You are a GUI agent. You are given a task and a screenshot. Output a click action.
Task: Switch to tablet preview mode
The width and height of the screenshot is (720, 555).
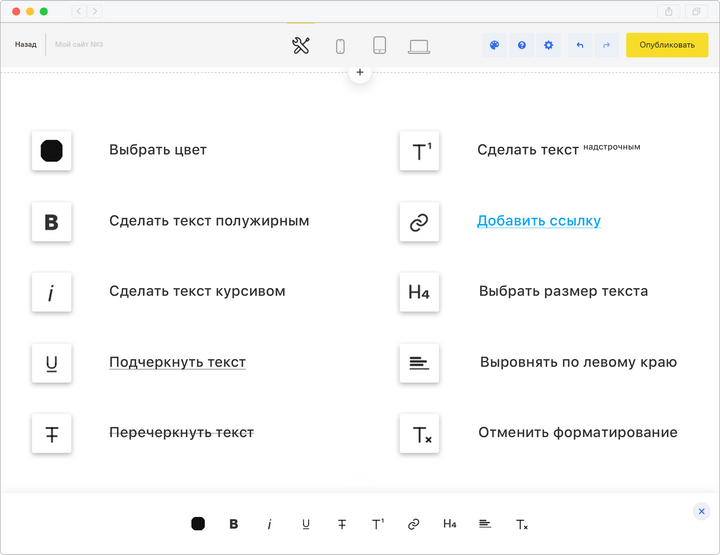tap(380, 45)
